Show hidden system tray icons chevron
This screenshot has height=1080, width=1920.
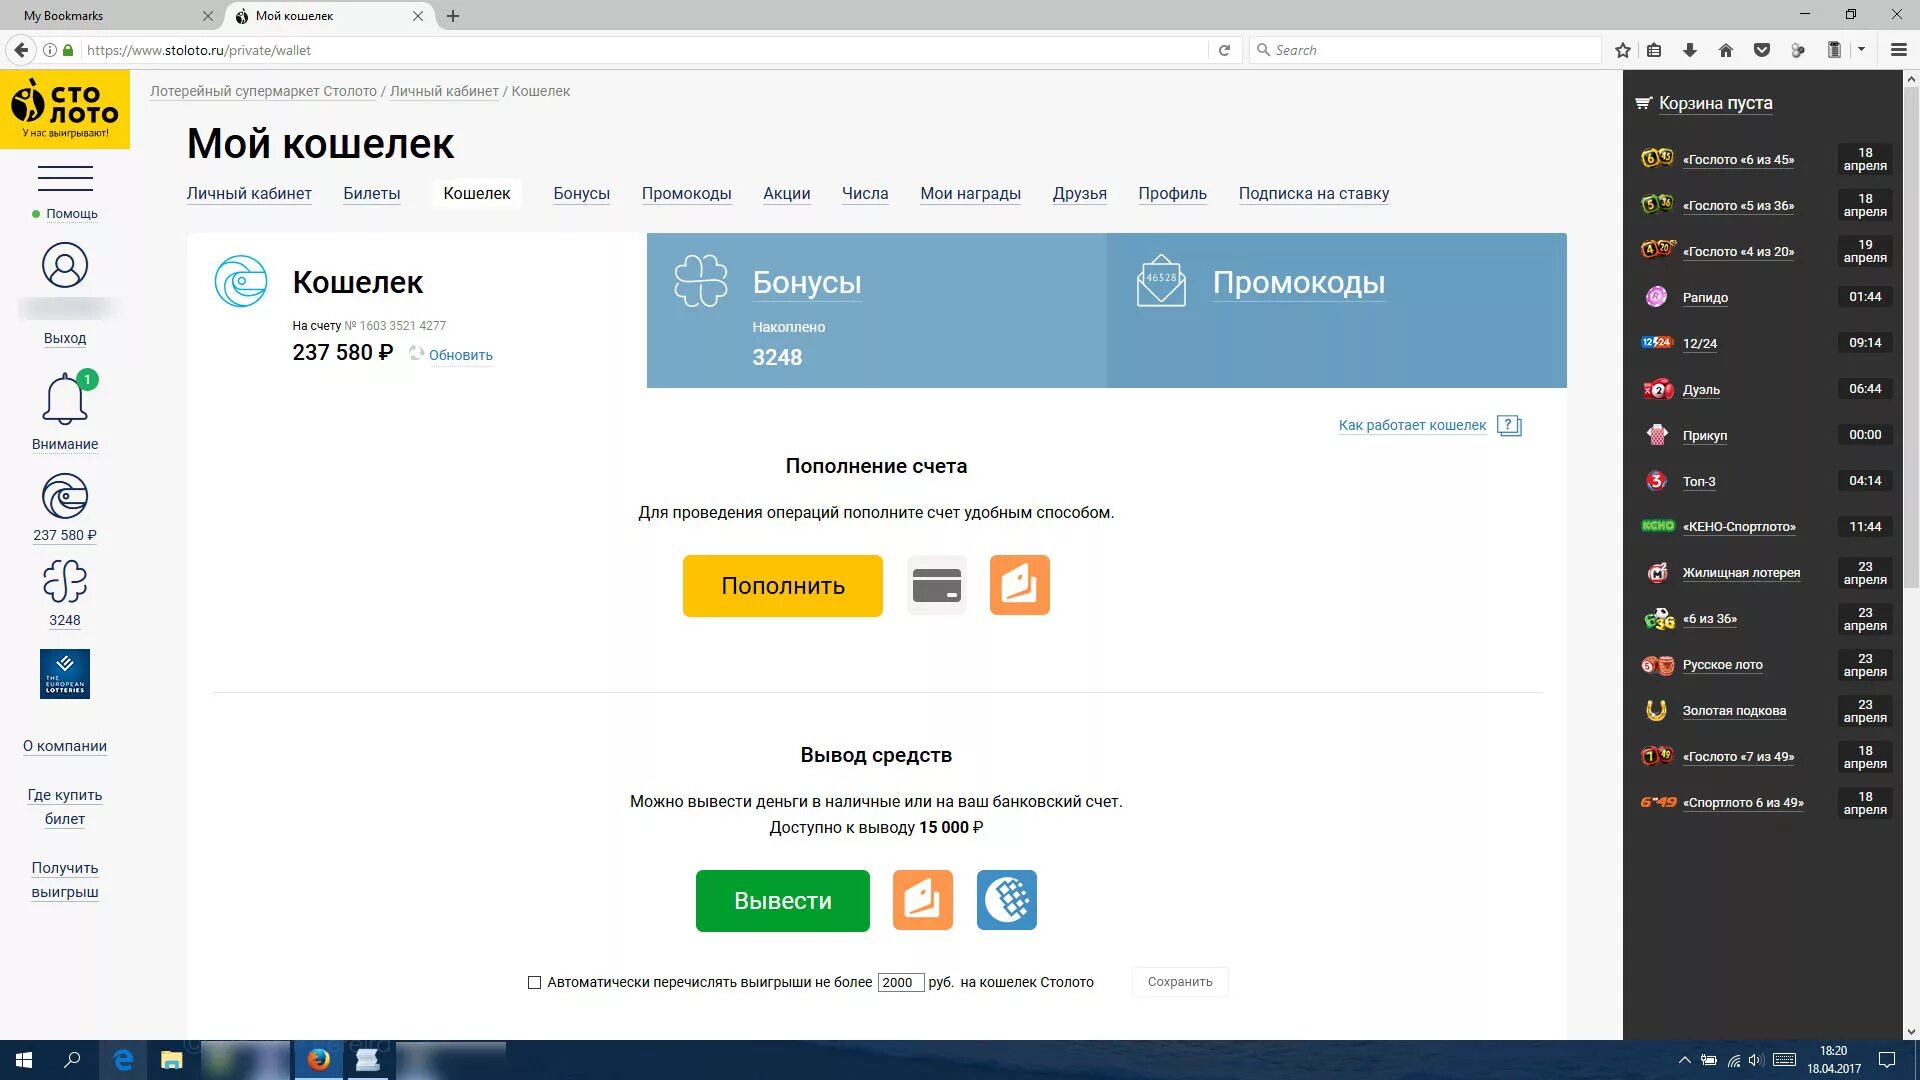click(1685, 1060)
